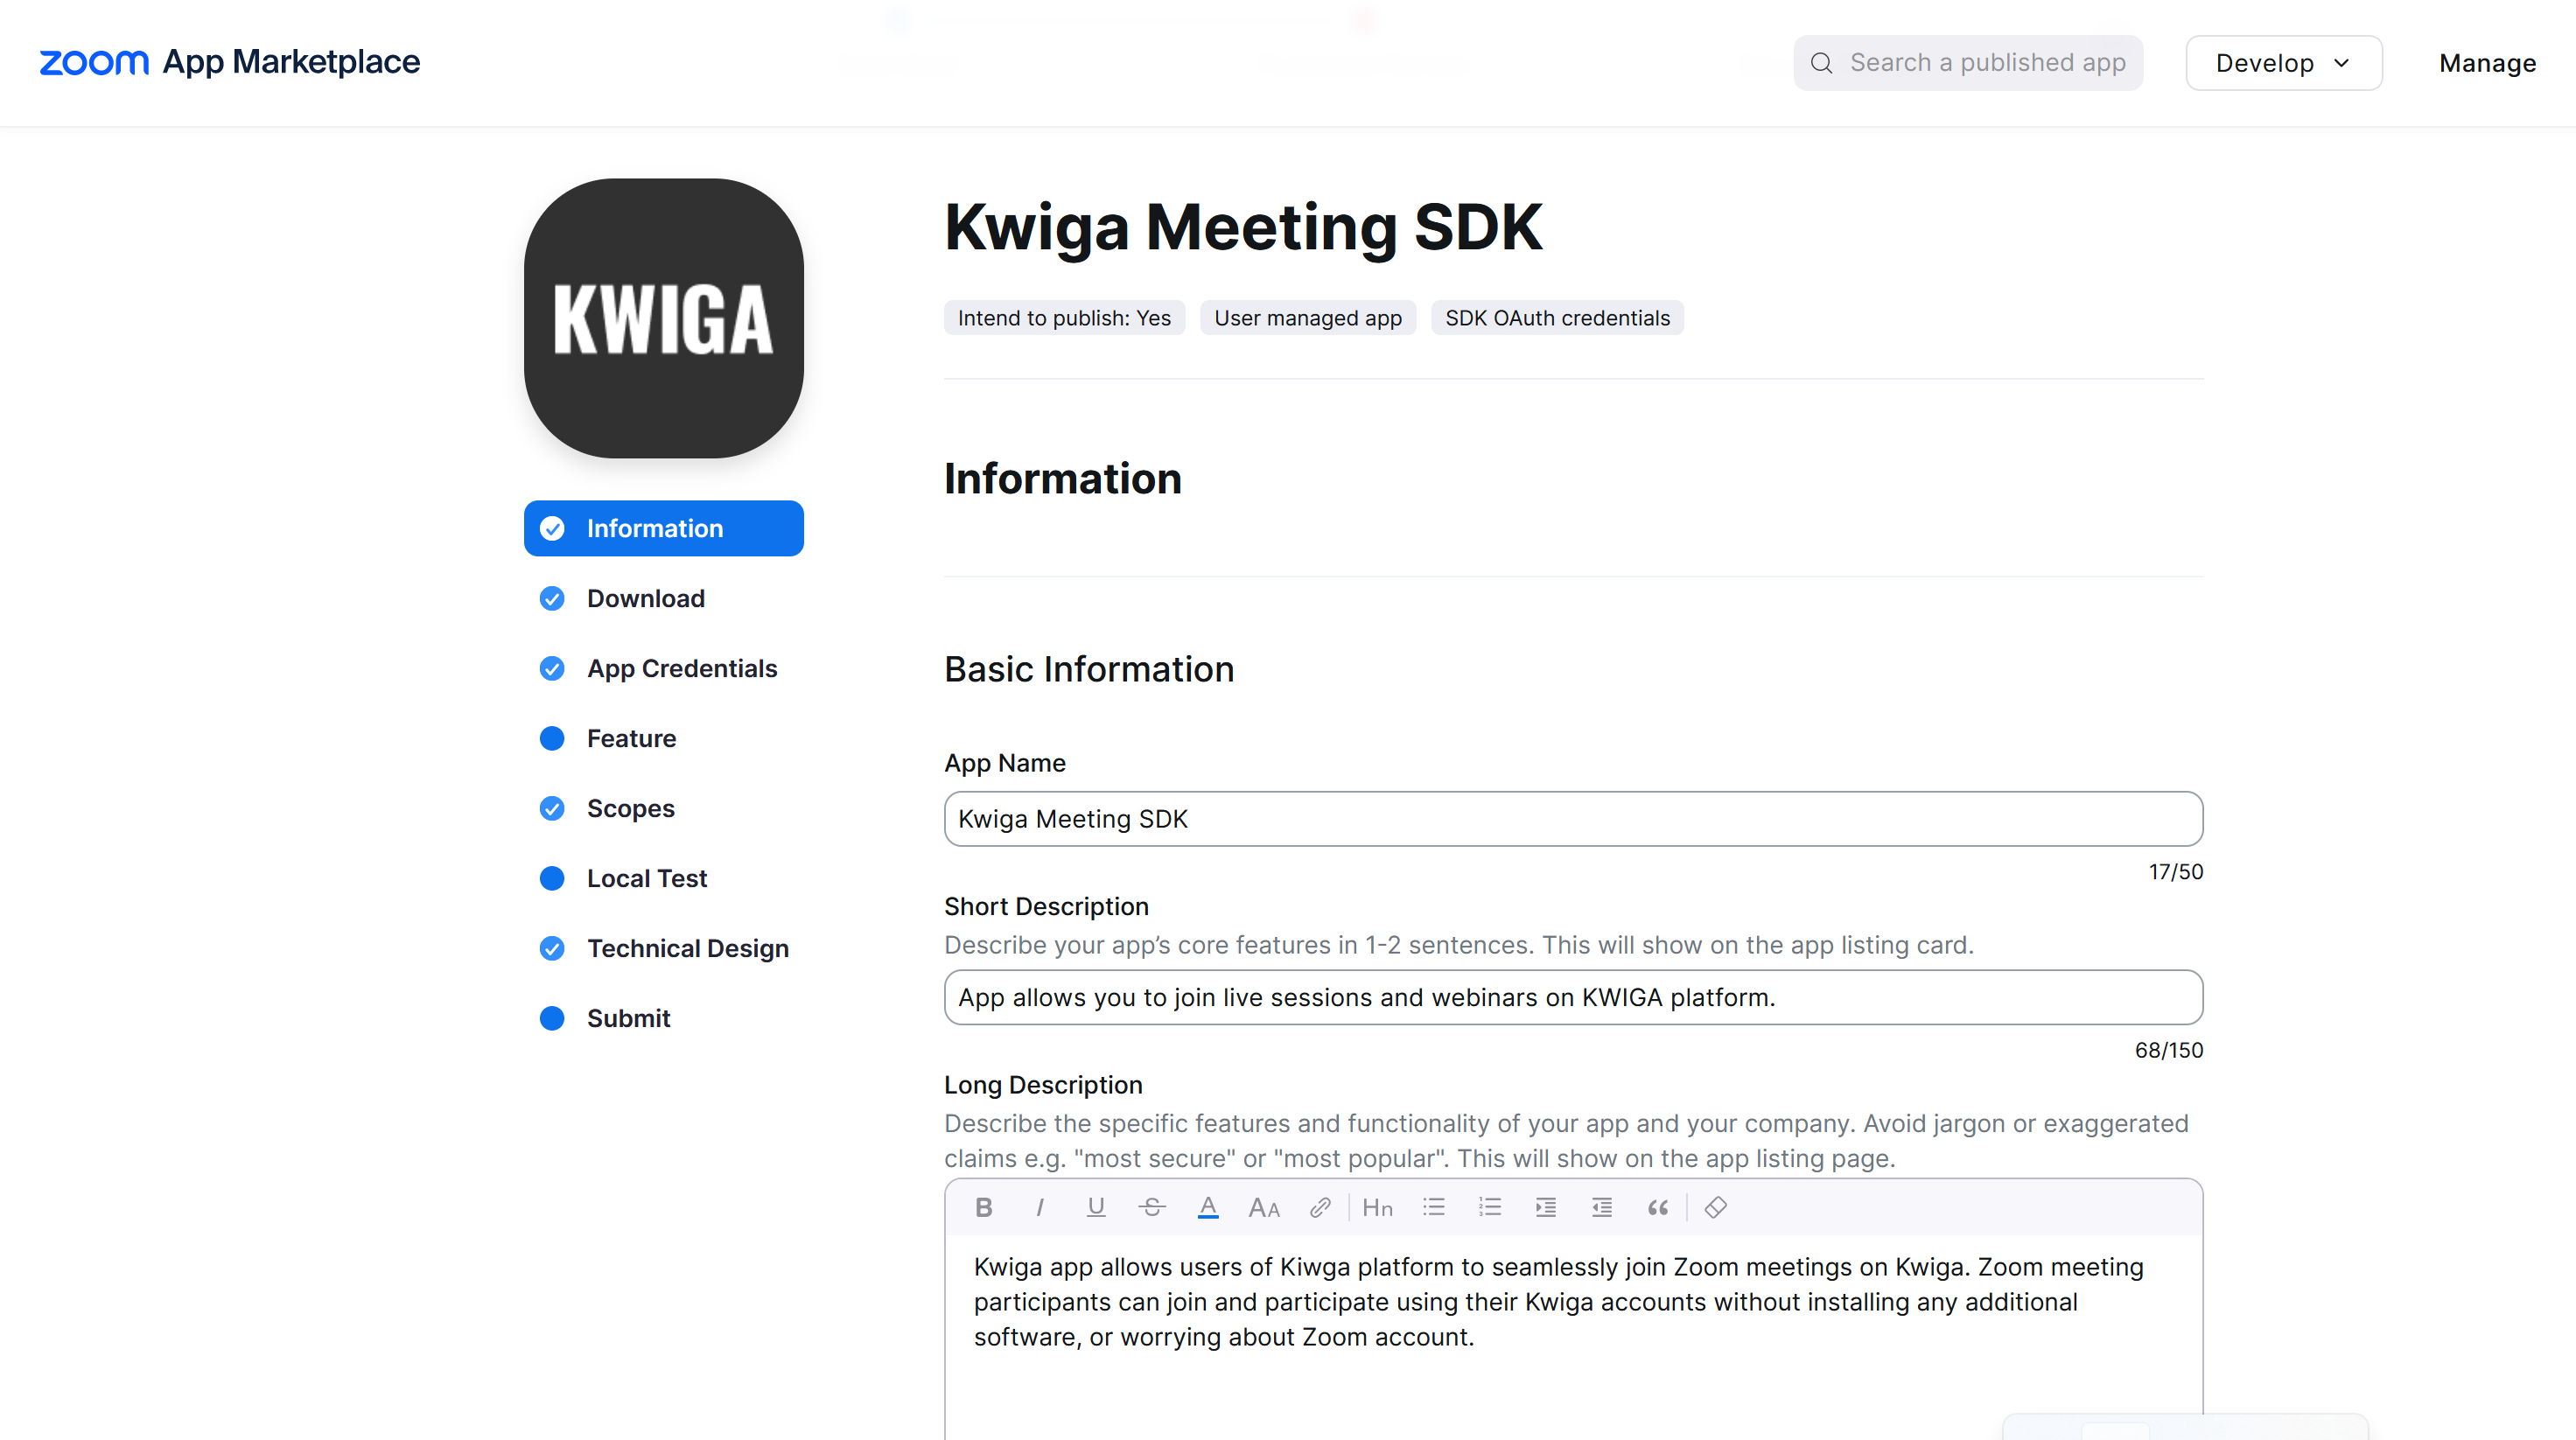Image resolution: width=2576 pixels, height=1440 pixels.
Task: Open the font size option (AA)
Action: [x=1264, y=1207]
